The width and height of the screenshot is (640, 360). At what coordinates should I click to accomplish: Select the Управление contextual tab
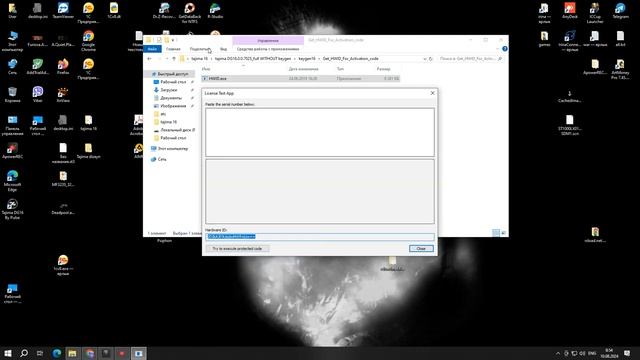[x=268, y=40]
